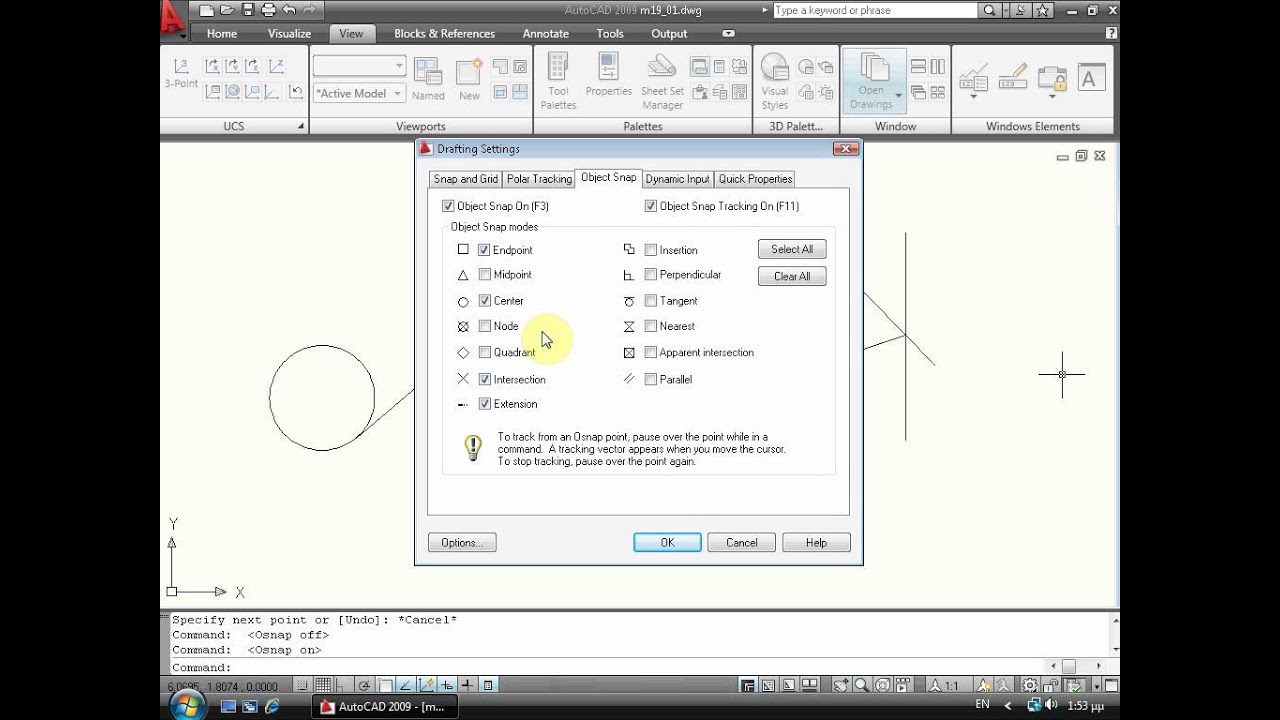The image size is (1280, 720).
Task: Uncheck Object Snap On (F3)
Action: click(448, 206)
